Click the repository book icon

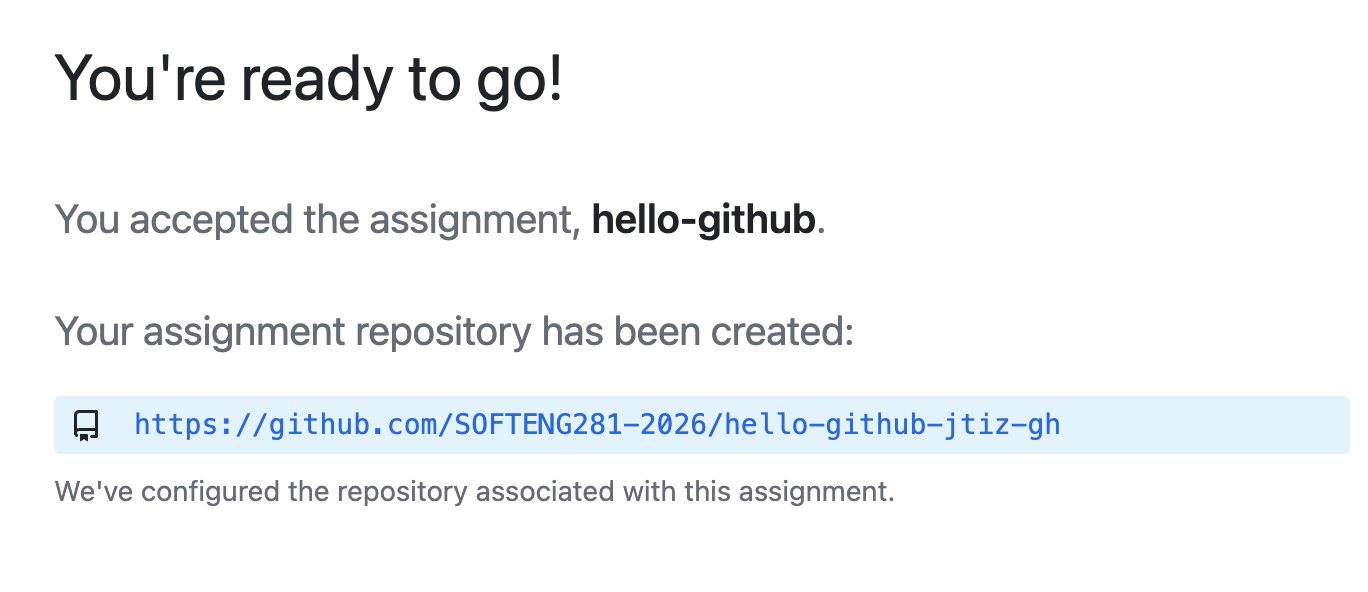point(86,425)
